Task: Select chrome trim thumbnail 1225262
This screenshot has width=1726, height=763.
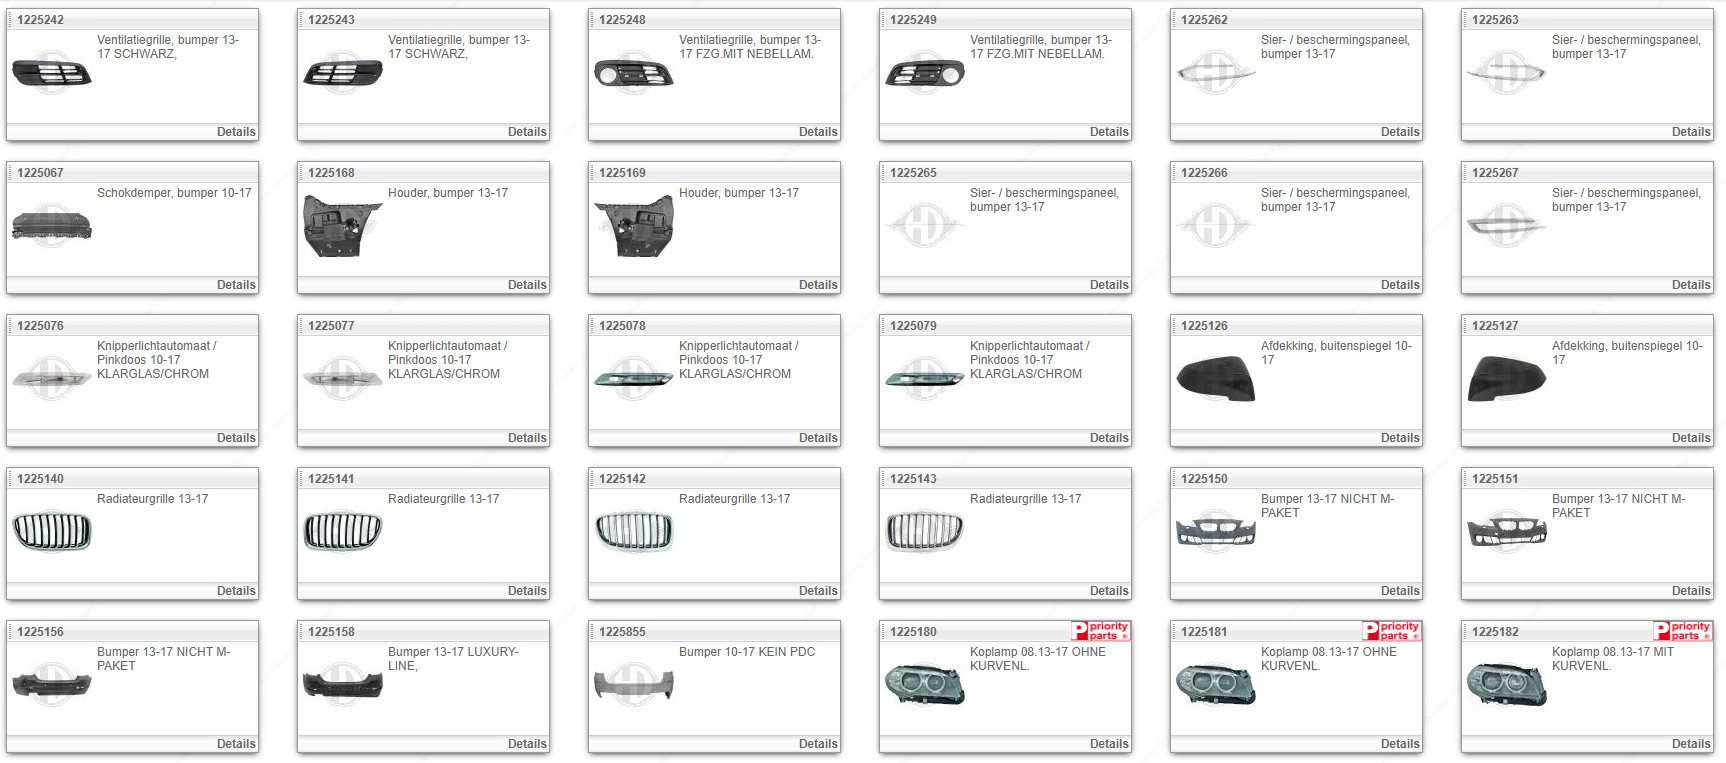Action: point(1216,73)
